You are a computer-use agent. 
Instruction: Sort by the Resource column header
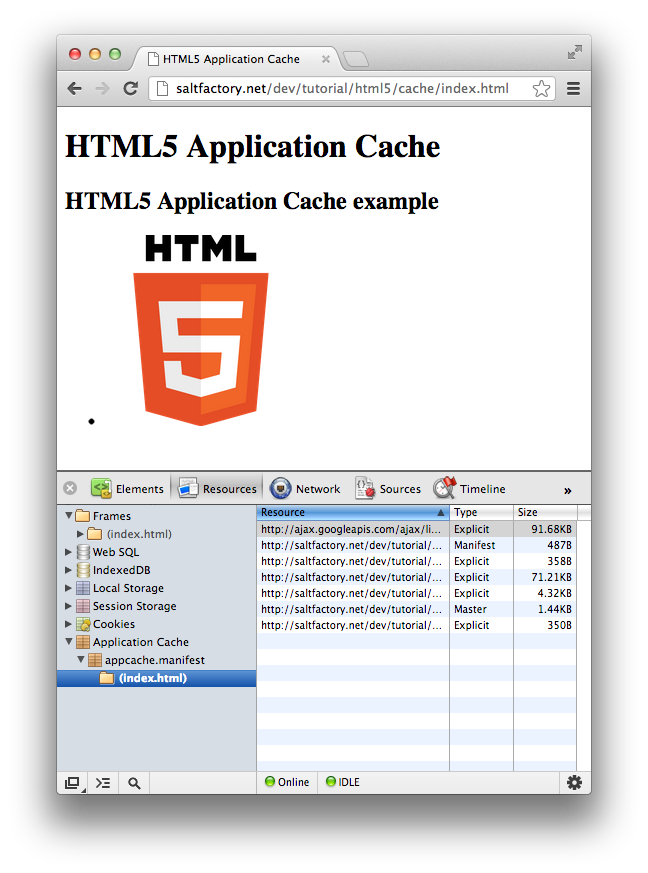[x=353, y=512]
